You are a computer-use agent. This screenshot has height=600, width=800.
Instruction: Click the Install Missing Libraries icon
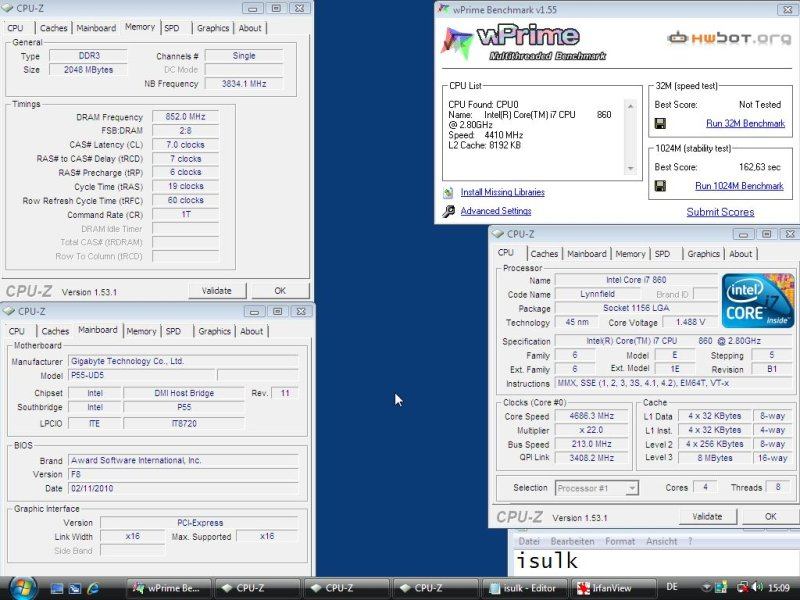coord(448,192)
